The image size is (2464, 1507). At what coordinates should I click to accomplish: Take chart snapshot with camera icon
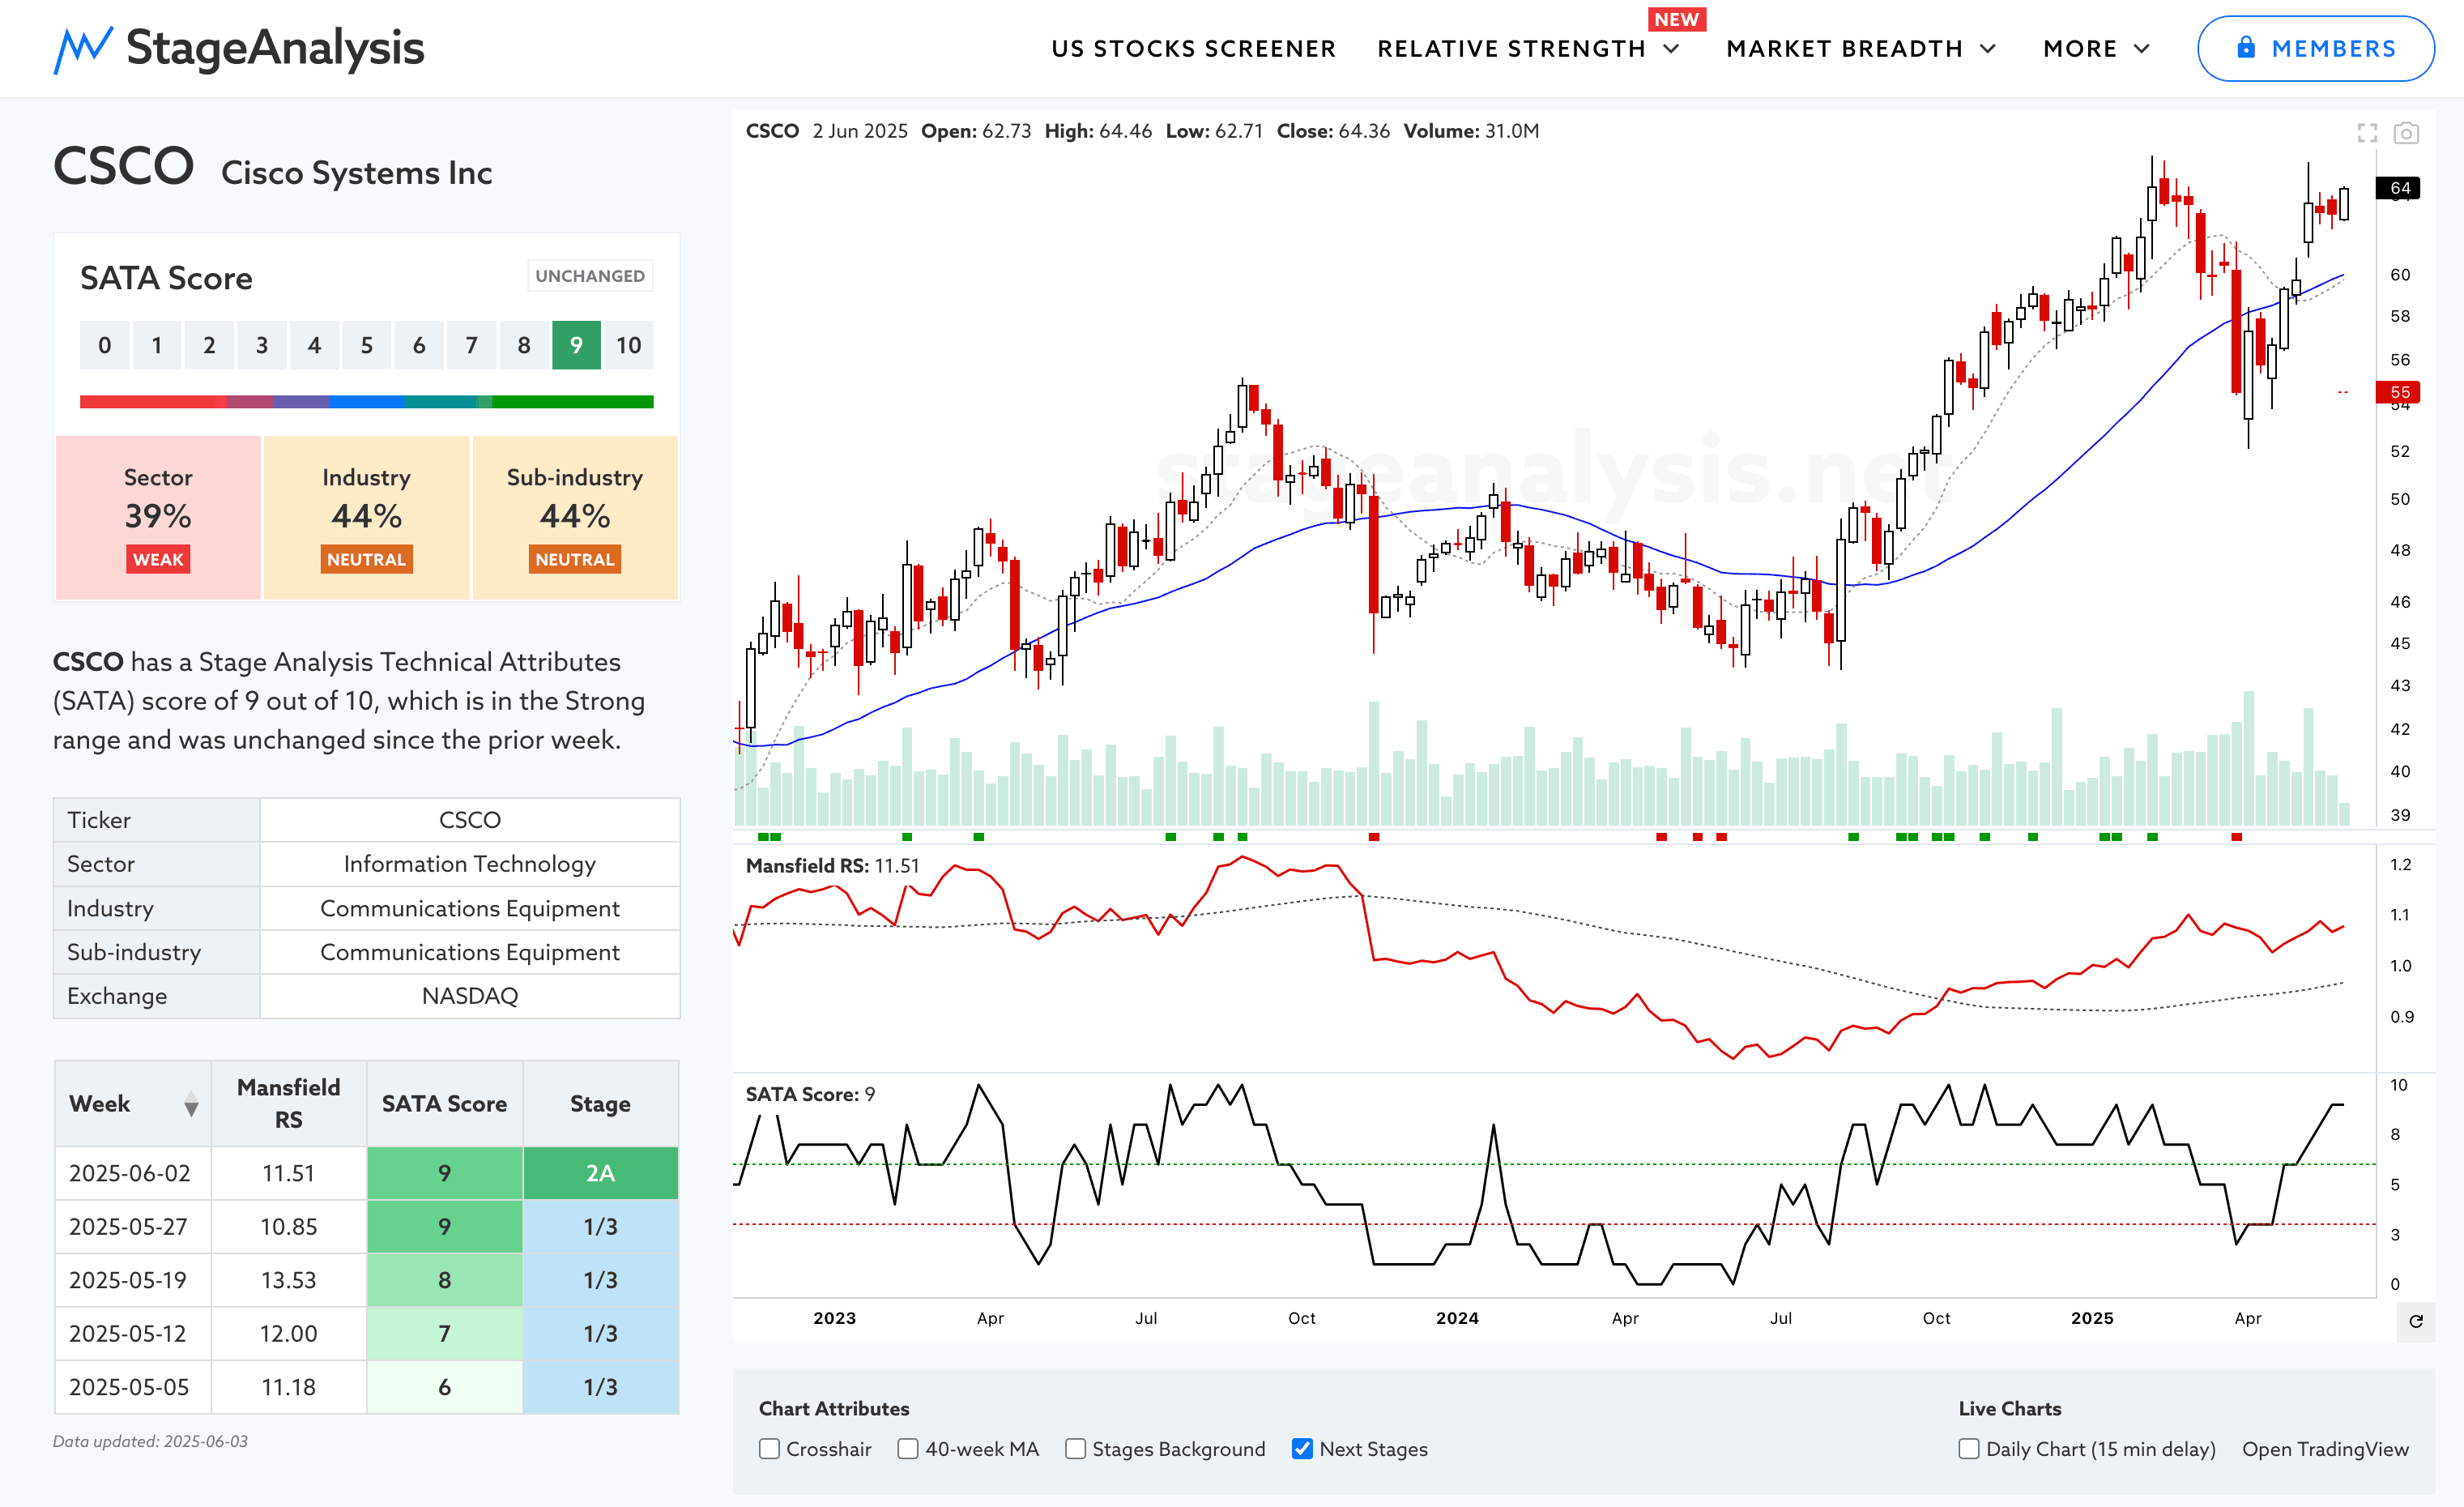click(x=2406, y=133)
